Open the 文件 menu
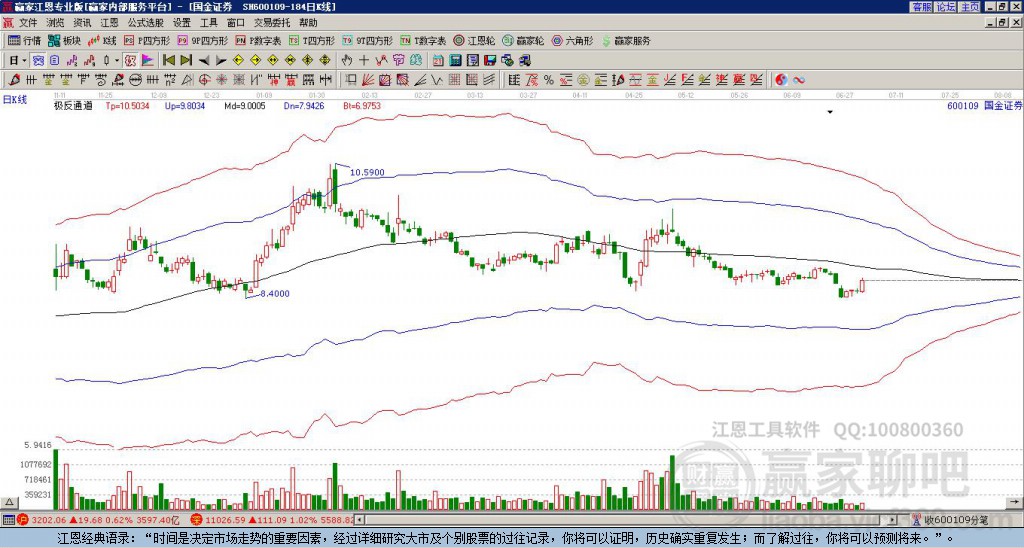The width and height of the screenshot is (1024, 548). [28, 23]
